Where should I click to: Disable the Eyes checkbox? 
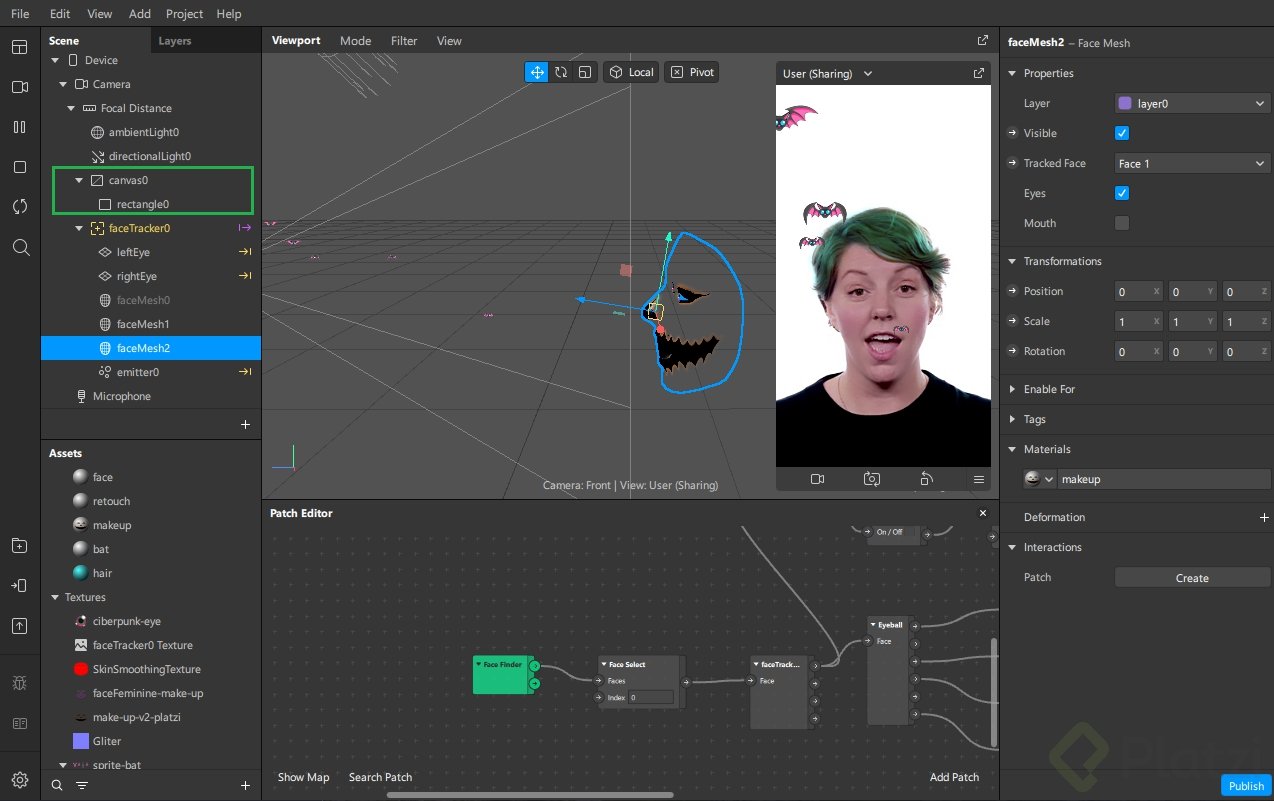point(1122,193)
